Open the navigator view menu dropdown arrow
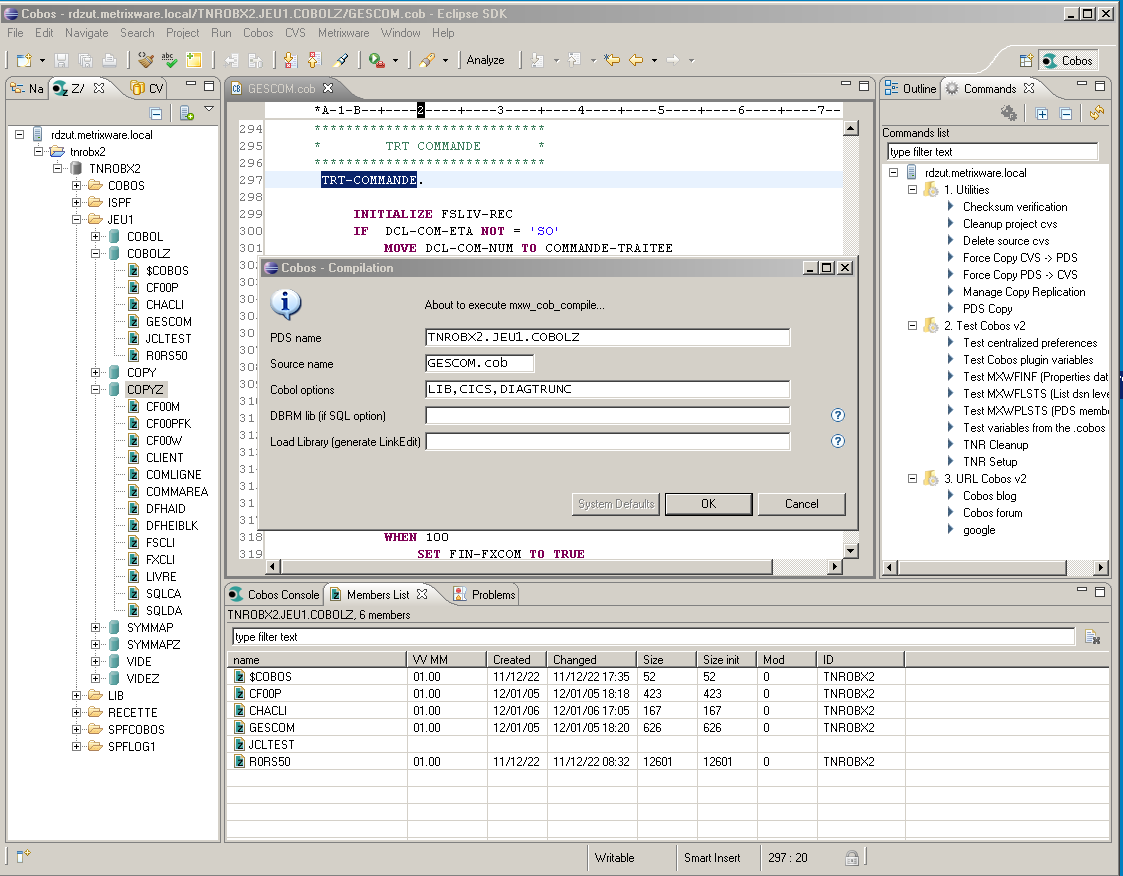Screen dimensions: 1123x876 [x=209, y=110]
